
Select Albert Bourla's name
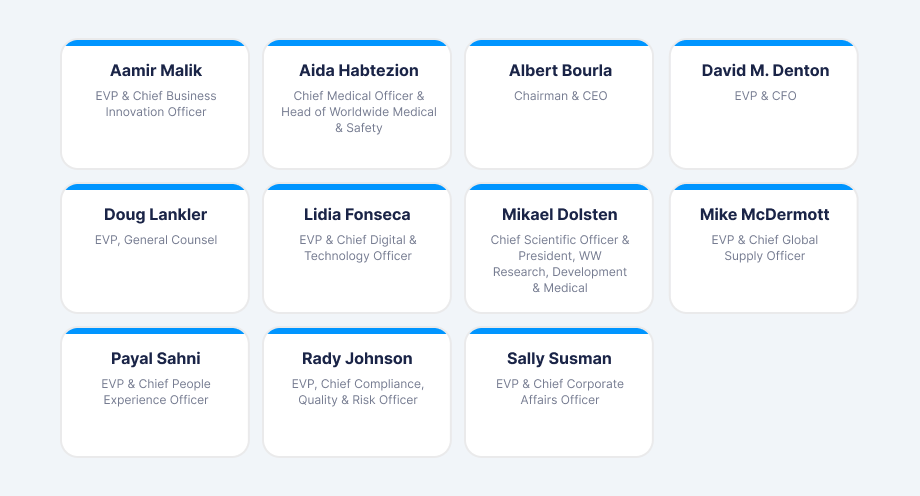click(x=560, y=71)
